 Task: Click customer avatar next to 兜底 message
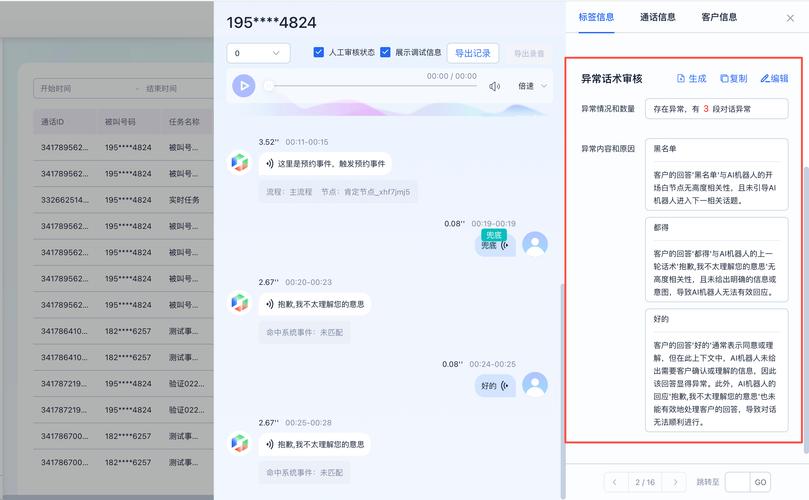[x=535, y=244]
